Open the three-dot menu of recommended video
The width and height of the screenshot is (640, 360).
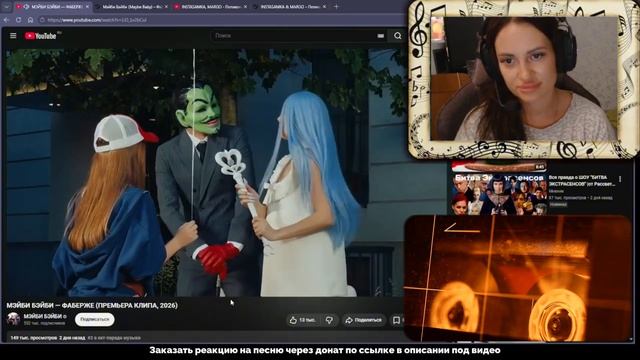620,179
